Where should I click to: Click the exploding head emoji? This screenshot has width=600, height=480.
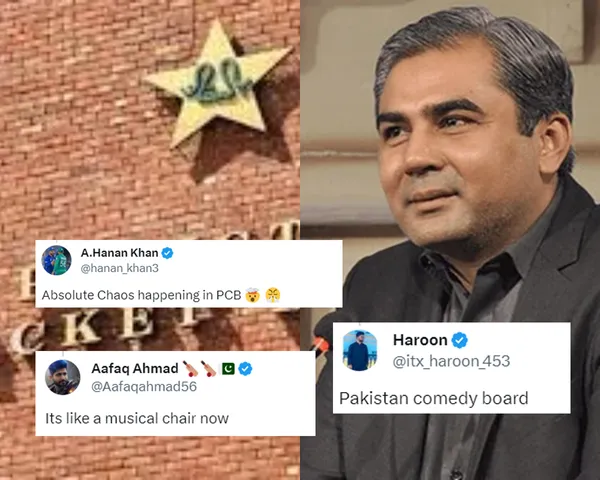click(x=253, y=295)
